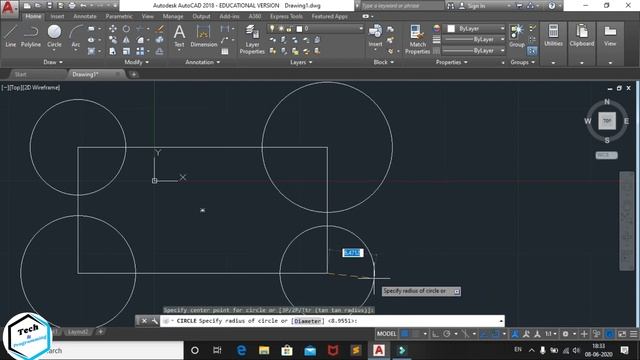Open the Parametric ribbon tab
The height and width of the screenshot is (360, 640).
119,16
